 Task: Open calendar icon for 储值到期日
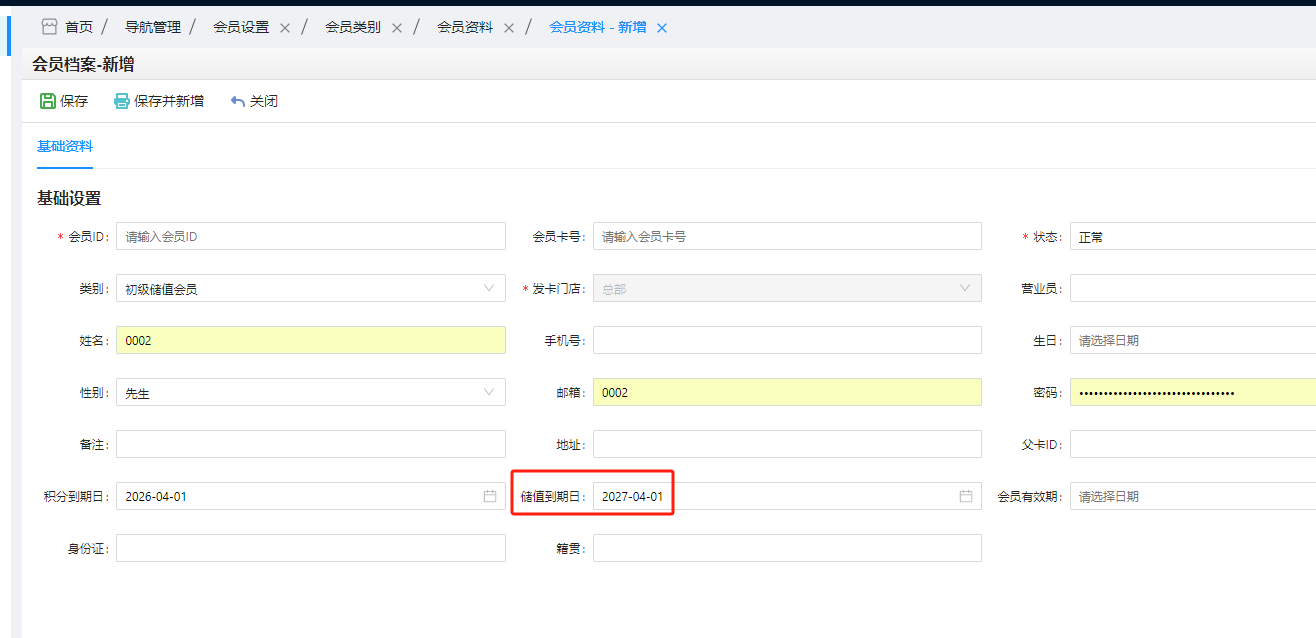click(966, 496)
